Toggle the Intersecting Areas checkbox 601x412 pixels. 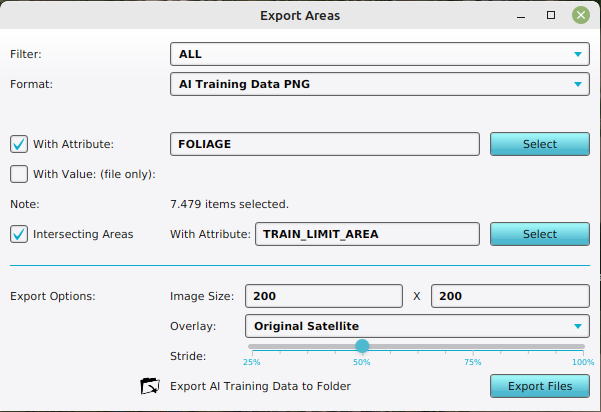[x=19, y=234]
